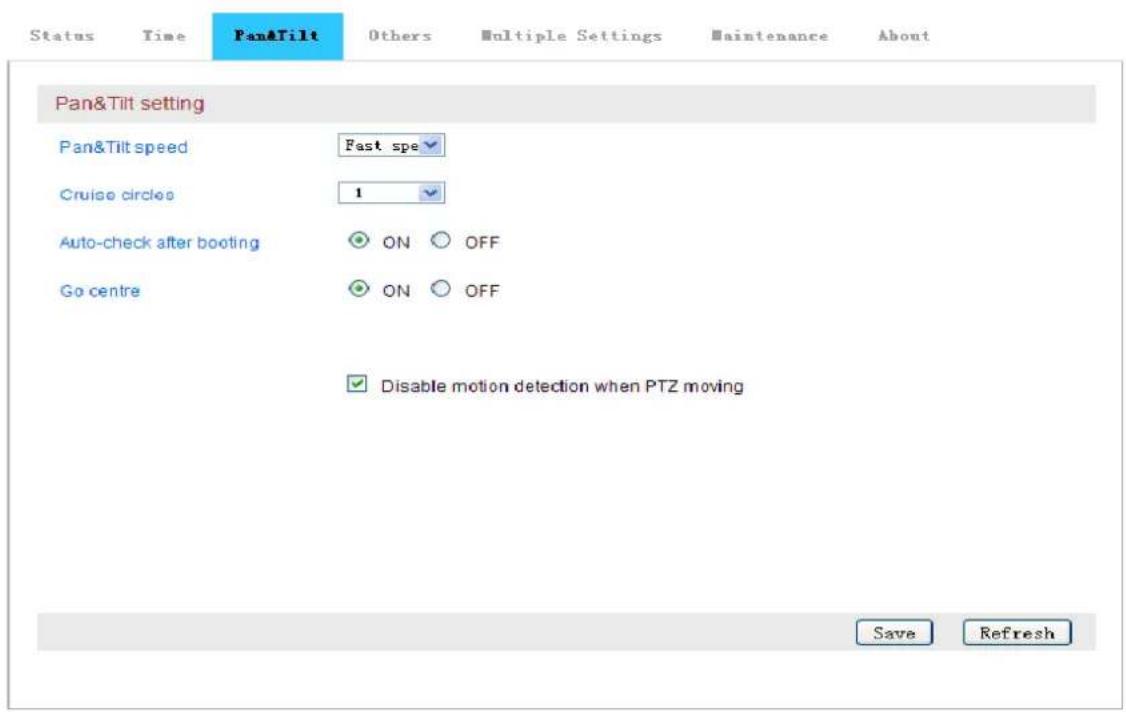Click the Cruise circles label
The width and height of the screenshot is (1126, 712).
click(x=116, y=195)
